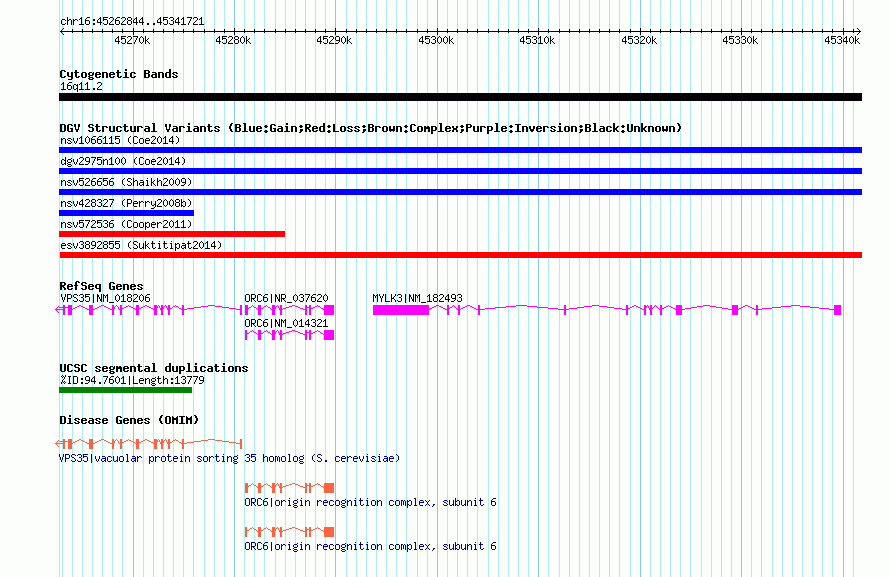The height and width of the screenshot is (577, 890).
Task: Select the large first exon block of MYLK3
Action: 401,310
